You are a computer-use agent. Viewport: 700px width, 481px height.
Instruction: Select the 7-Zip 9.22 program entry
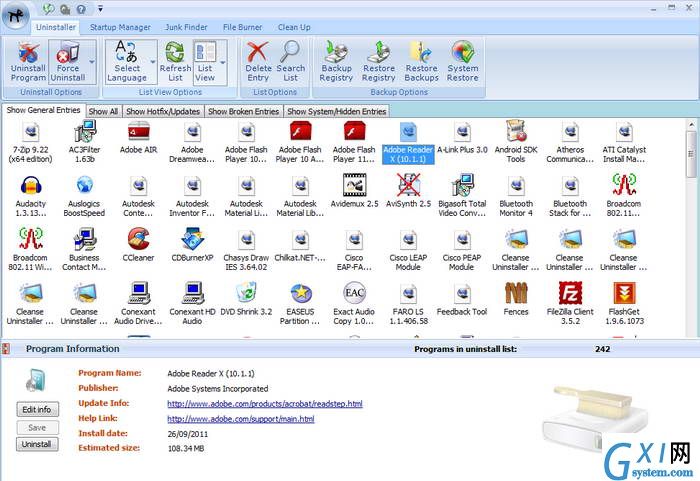(30, 142)
